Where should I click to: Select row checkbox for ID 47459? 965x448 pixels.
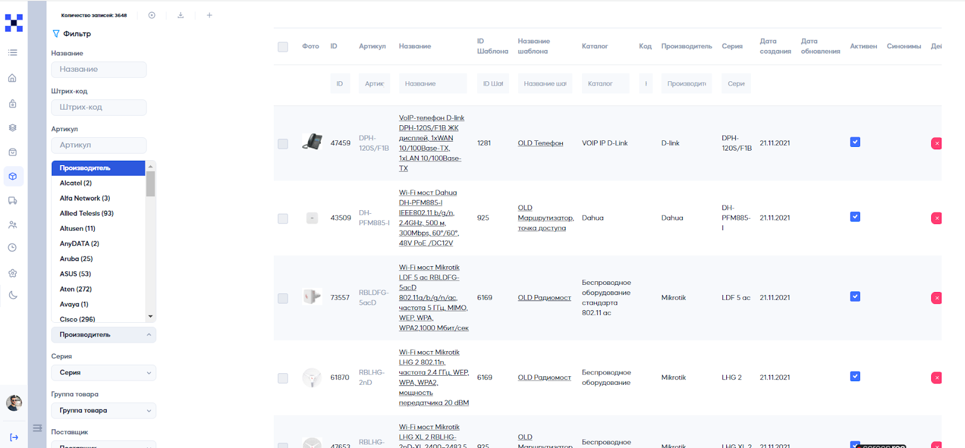282,143
